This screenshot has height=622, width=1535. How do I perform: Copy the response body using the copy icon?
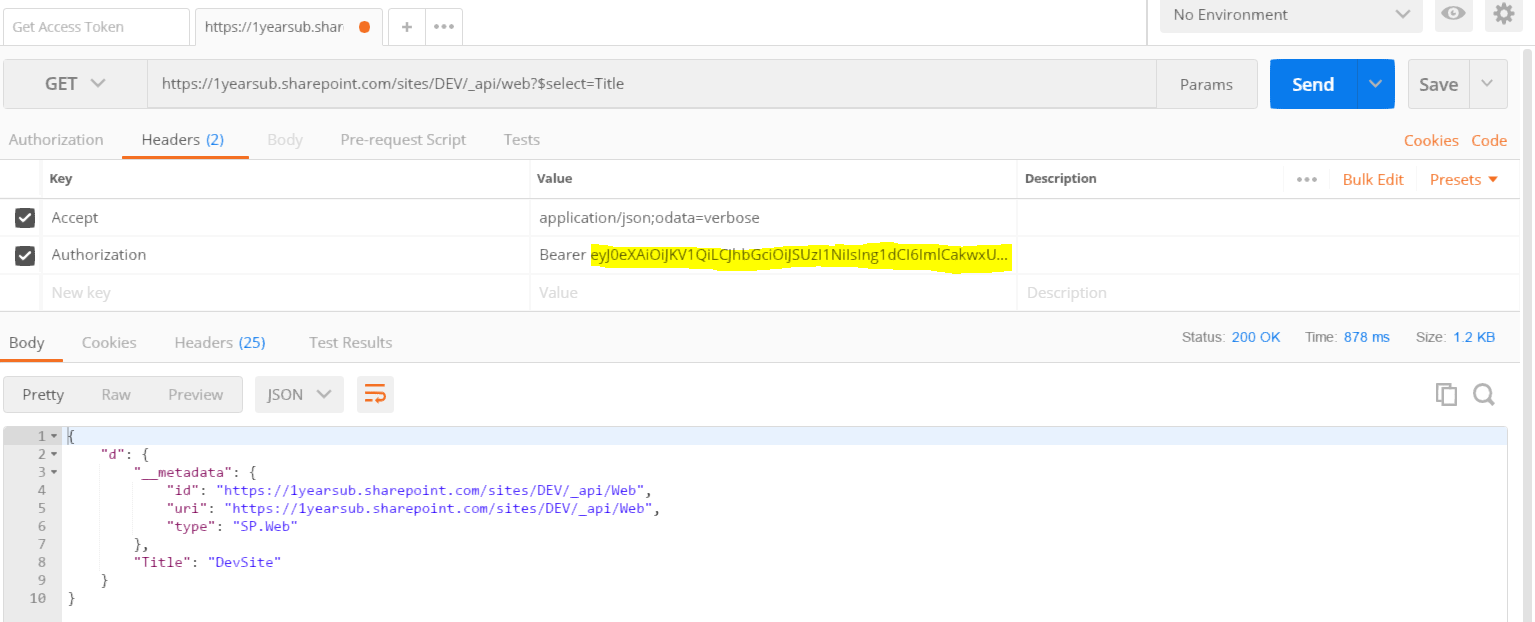click(x=1446, y=394)
